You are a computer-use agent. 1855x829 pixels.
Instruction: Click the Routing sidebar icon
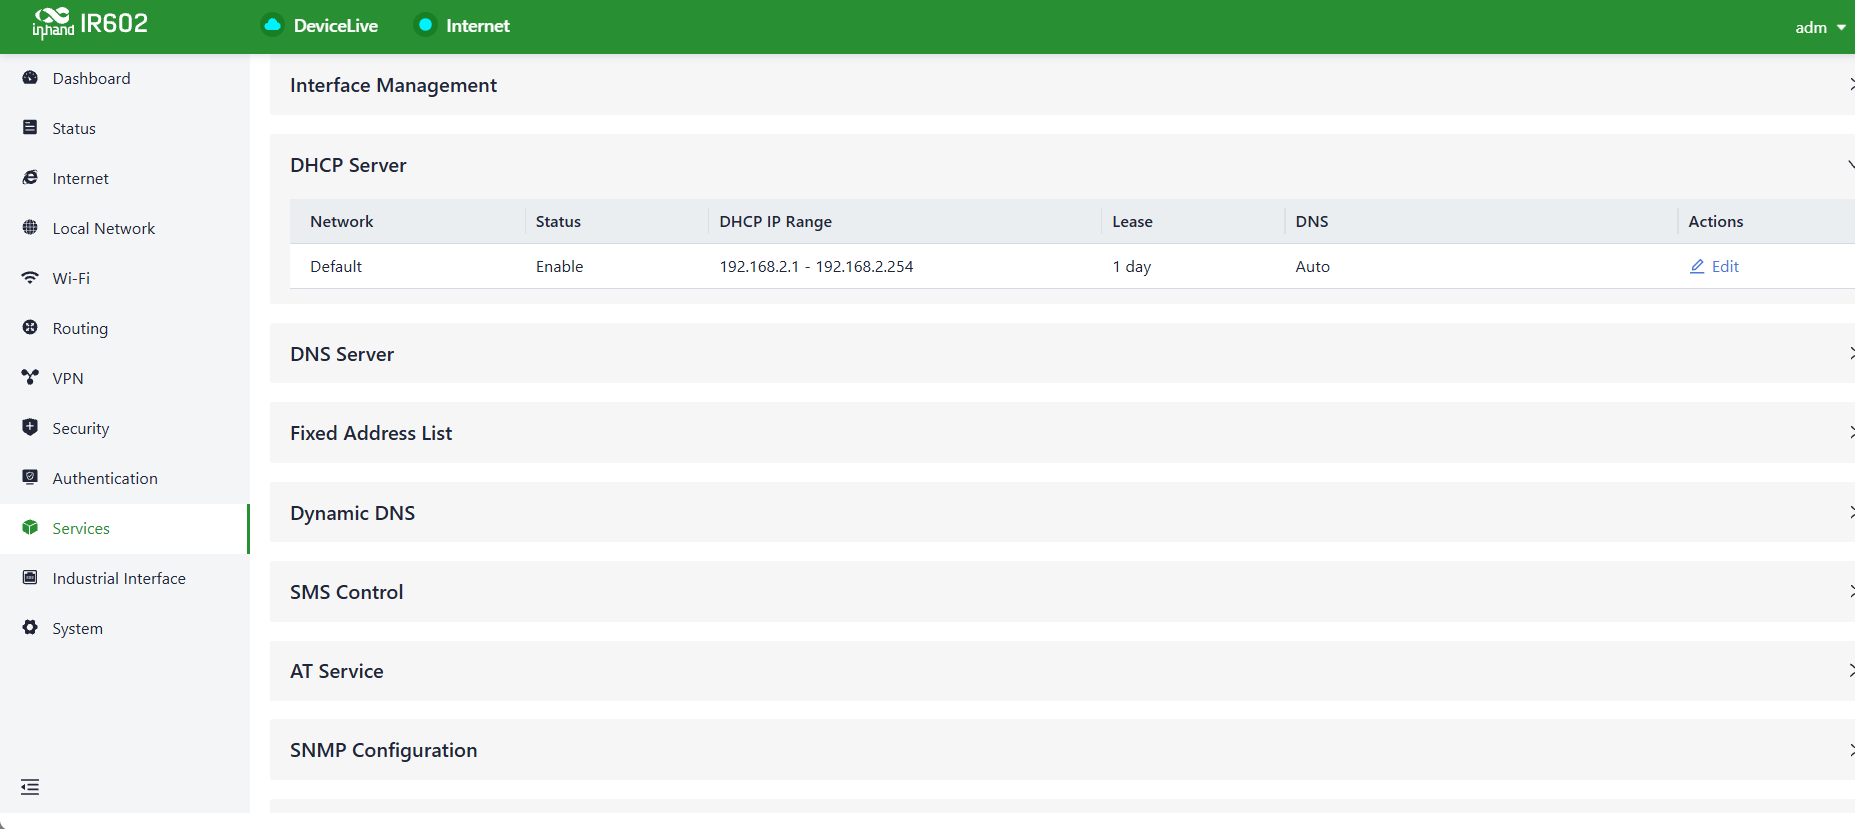pos(30,328)
